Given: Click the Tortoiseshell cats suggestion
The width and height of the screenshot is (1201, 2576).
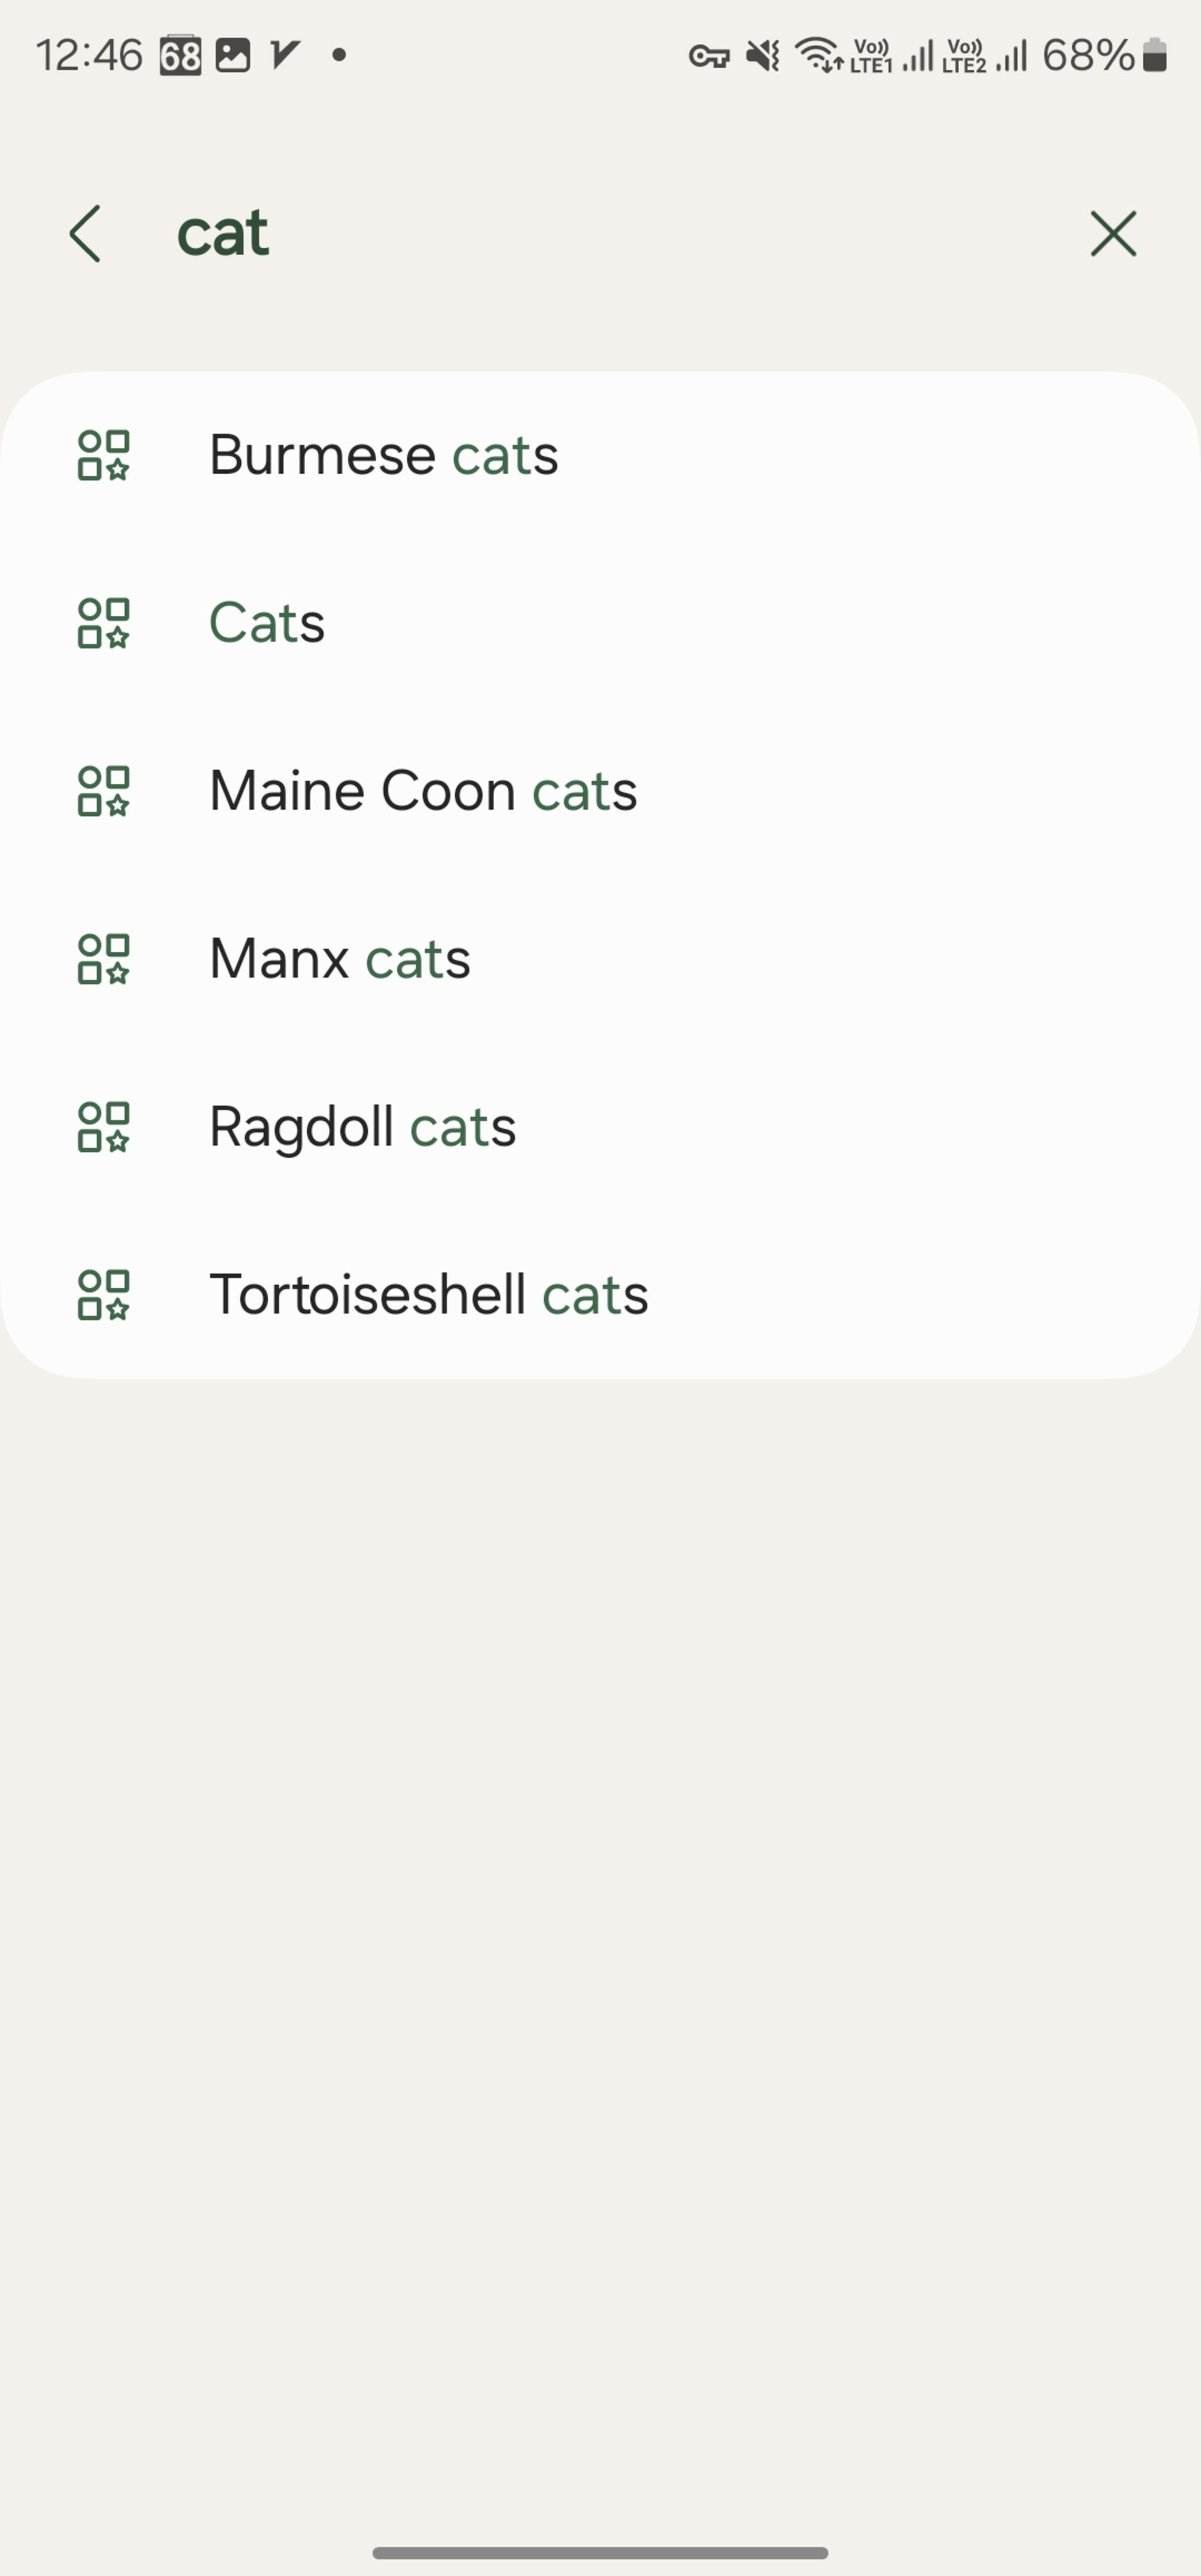Looking at the screenshot, I should (x=429, y=1293).
